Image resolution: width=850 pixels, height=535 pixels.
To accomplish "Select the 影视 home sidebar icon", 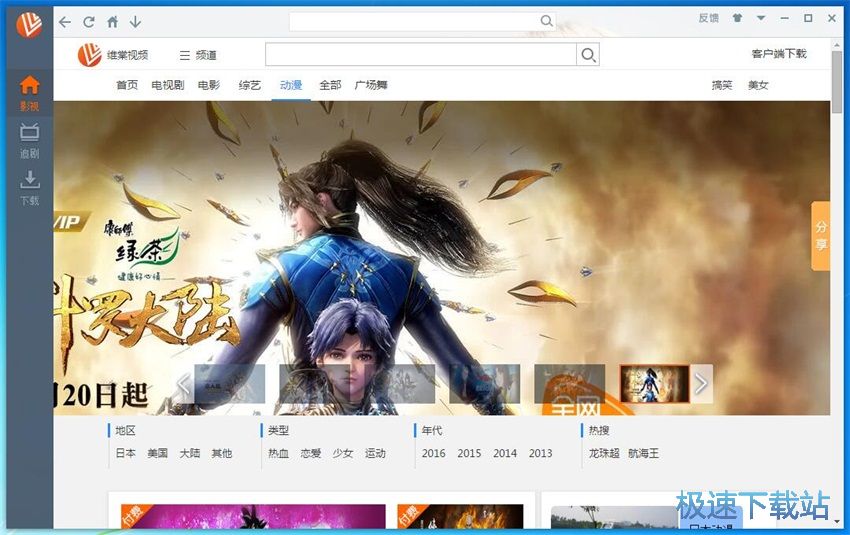I will click(x=30, y=93).
